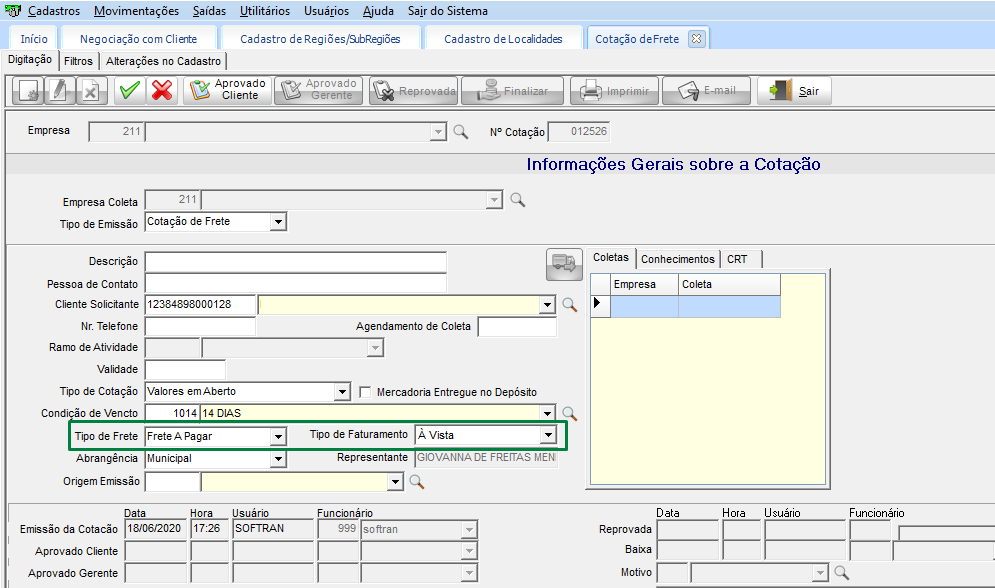Cancel with the red X icon

(x=161, y=91)
